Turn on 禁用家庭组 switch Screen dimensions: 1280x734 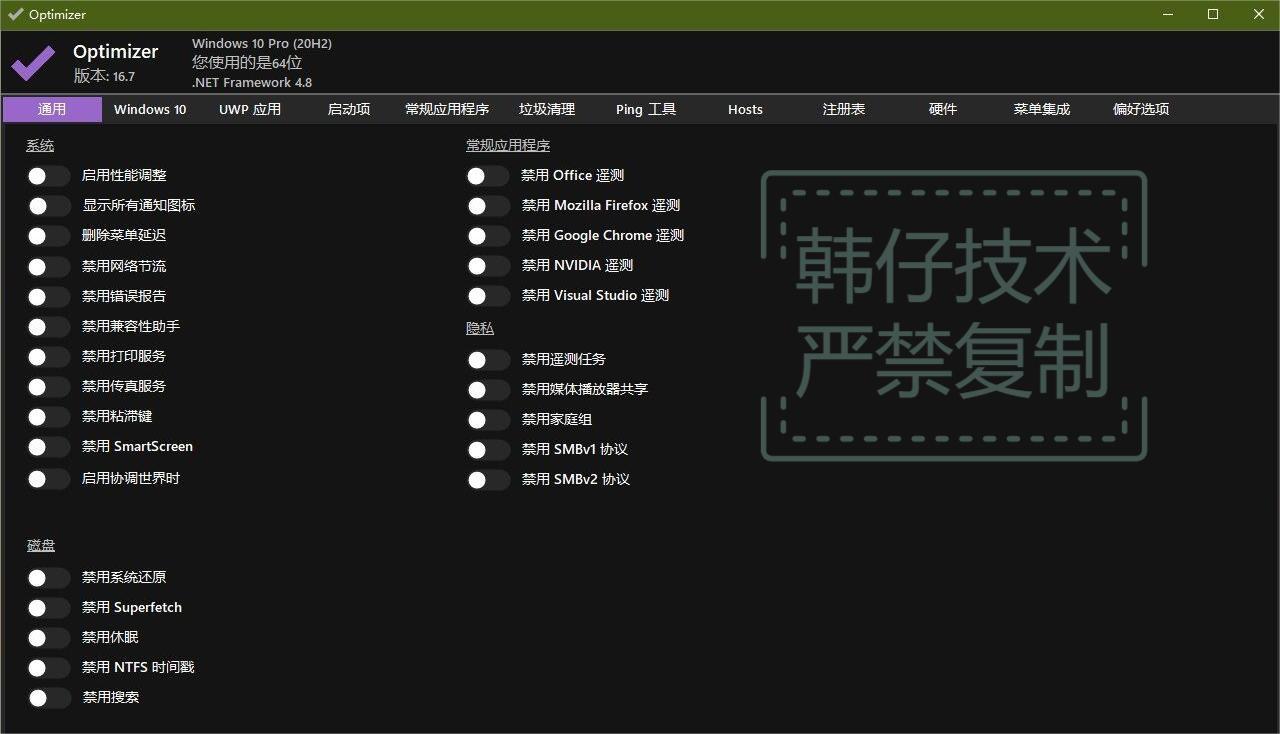[x=488, y=420]
